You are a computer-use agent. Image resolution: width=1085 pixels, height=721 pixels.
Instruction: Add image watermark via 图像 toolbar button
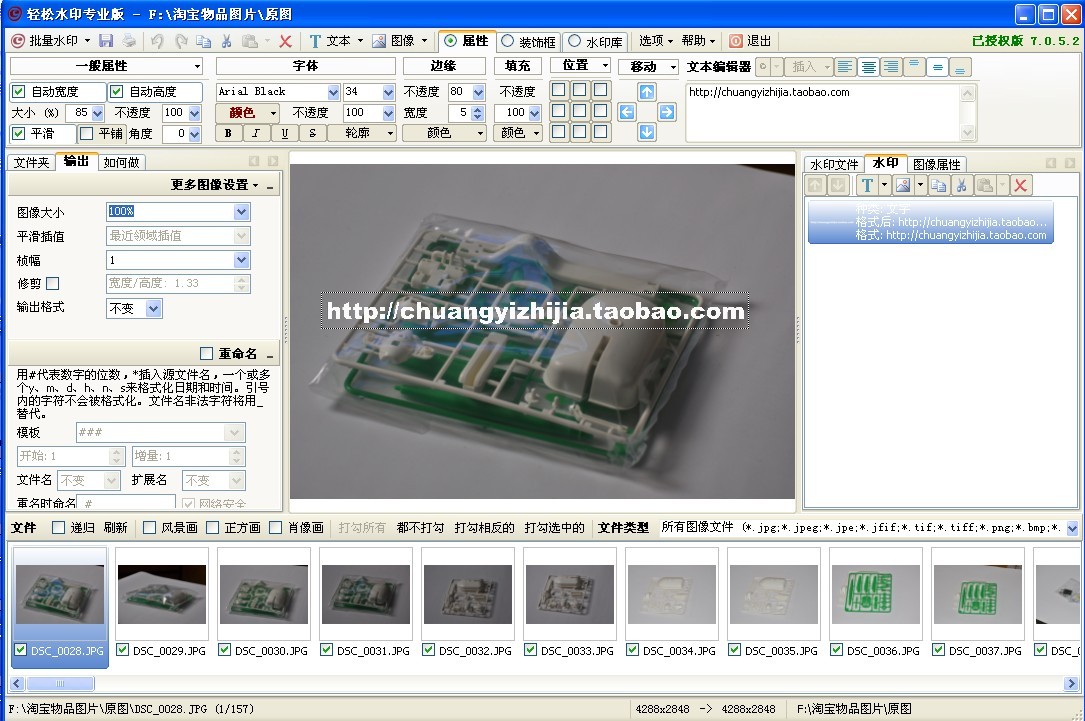[x=396, y=41]
